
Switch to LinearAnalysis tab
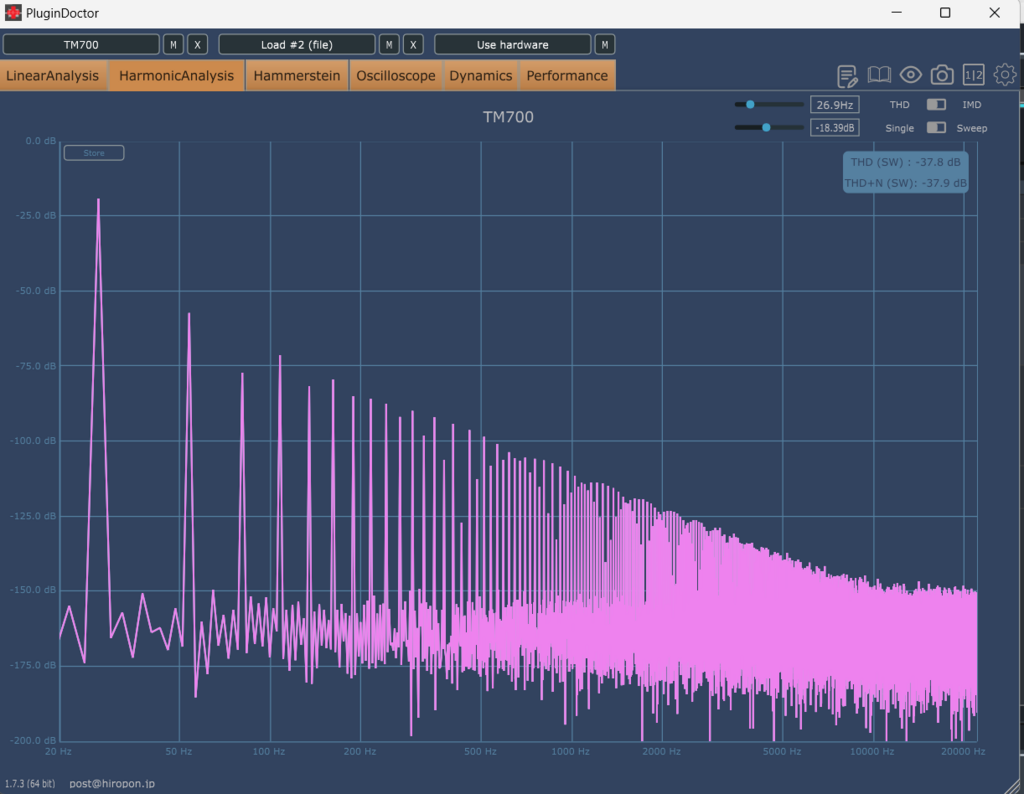click(53, 76)
